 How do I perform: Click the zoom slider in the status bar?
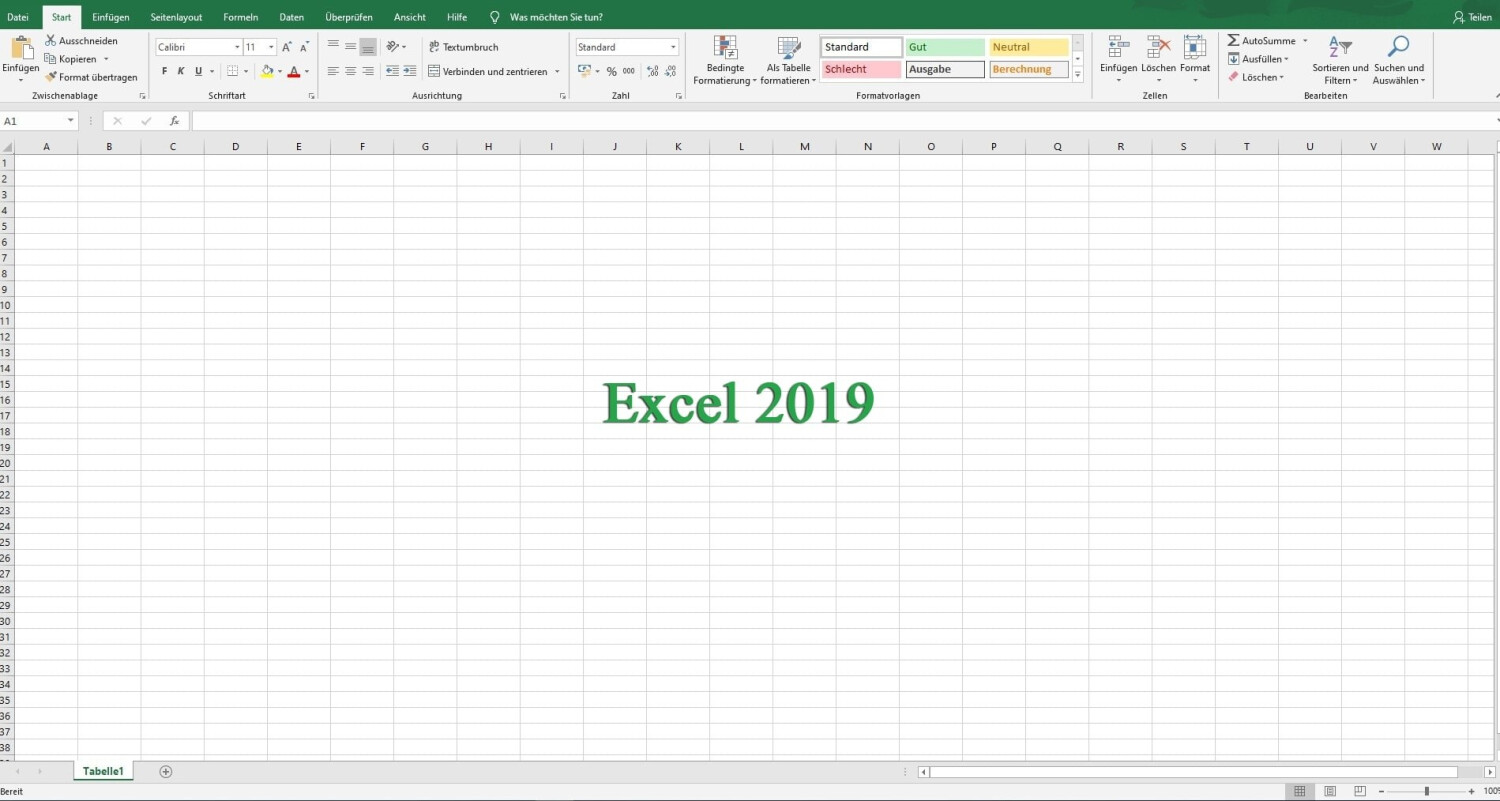point(1426,791)
